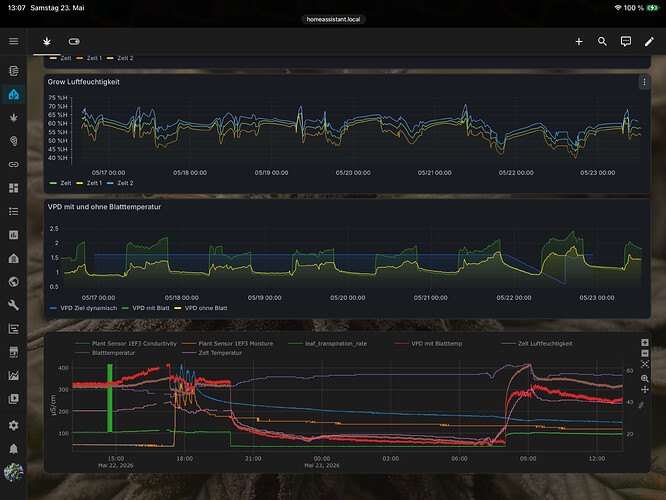Toggle Plant Sensor 1EF3 Moisture trace

pyautogui.click(x=228, y=343)
